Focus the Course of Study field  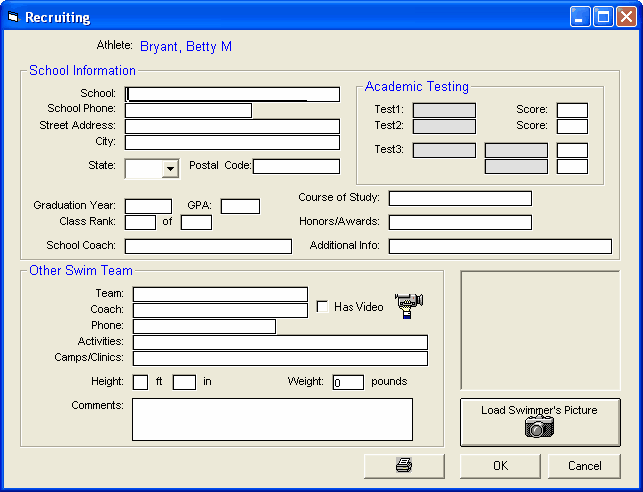tap(460, 198)
